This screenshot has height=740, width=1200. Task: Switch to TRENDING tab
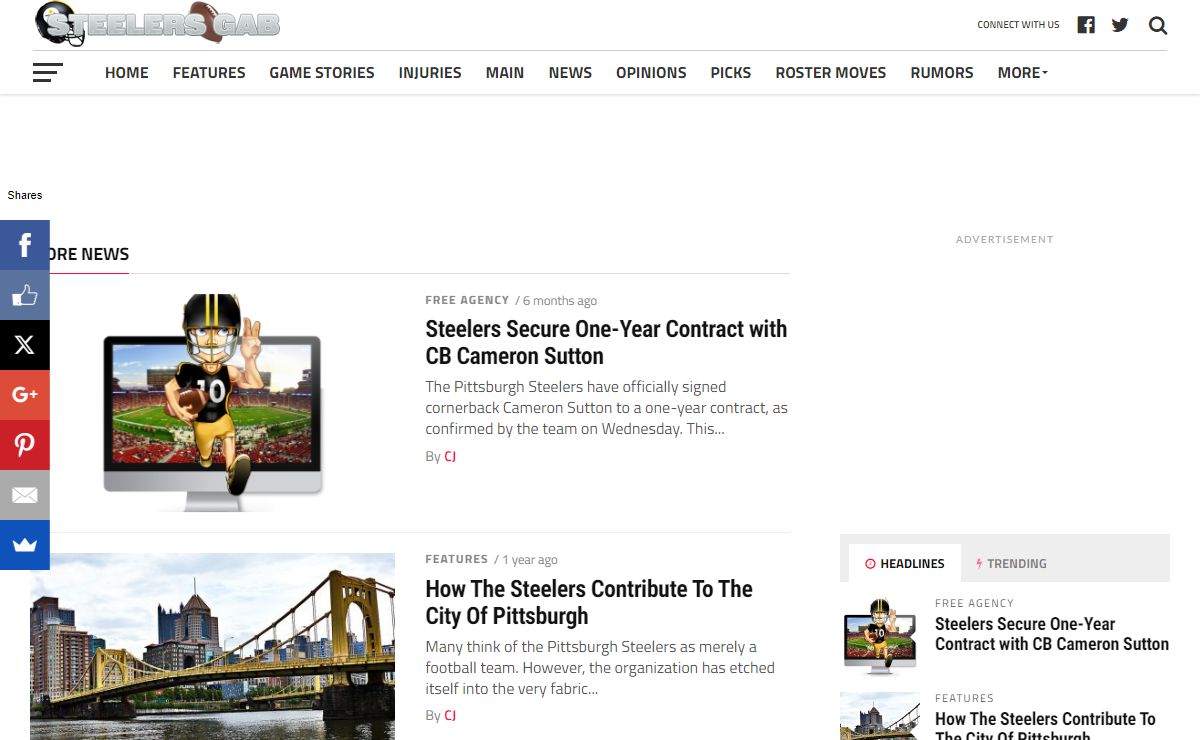pos(1011,563)
